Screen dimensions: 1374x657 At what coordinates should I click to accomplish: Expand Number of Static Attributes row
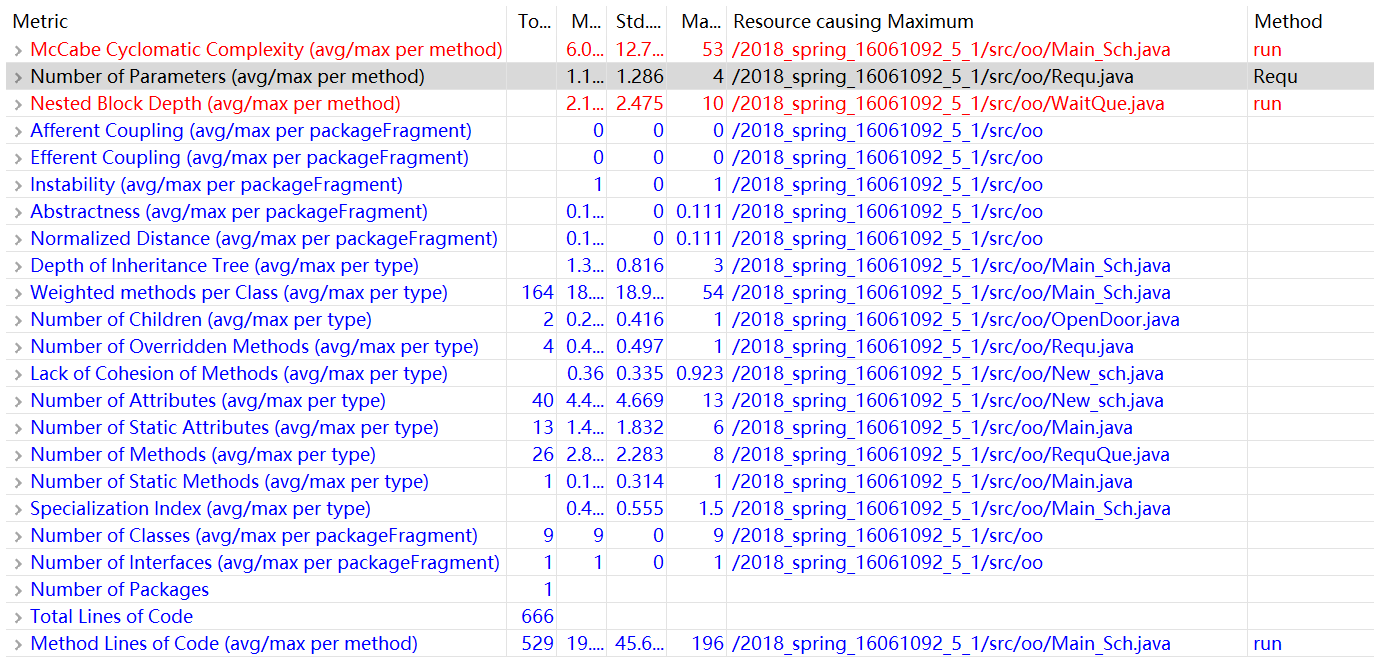coord(17,428)
